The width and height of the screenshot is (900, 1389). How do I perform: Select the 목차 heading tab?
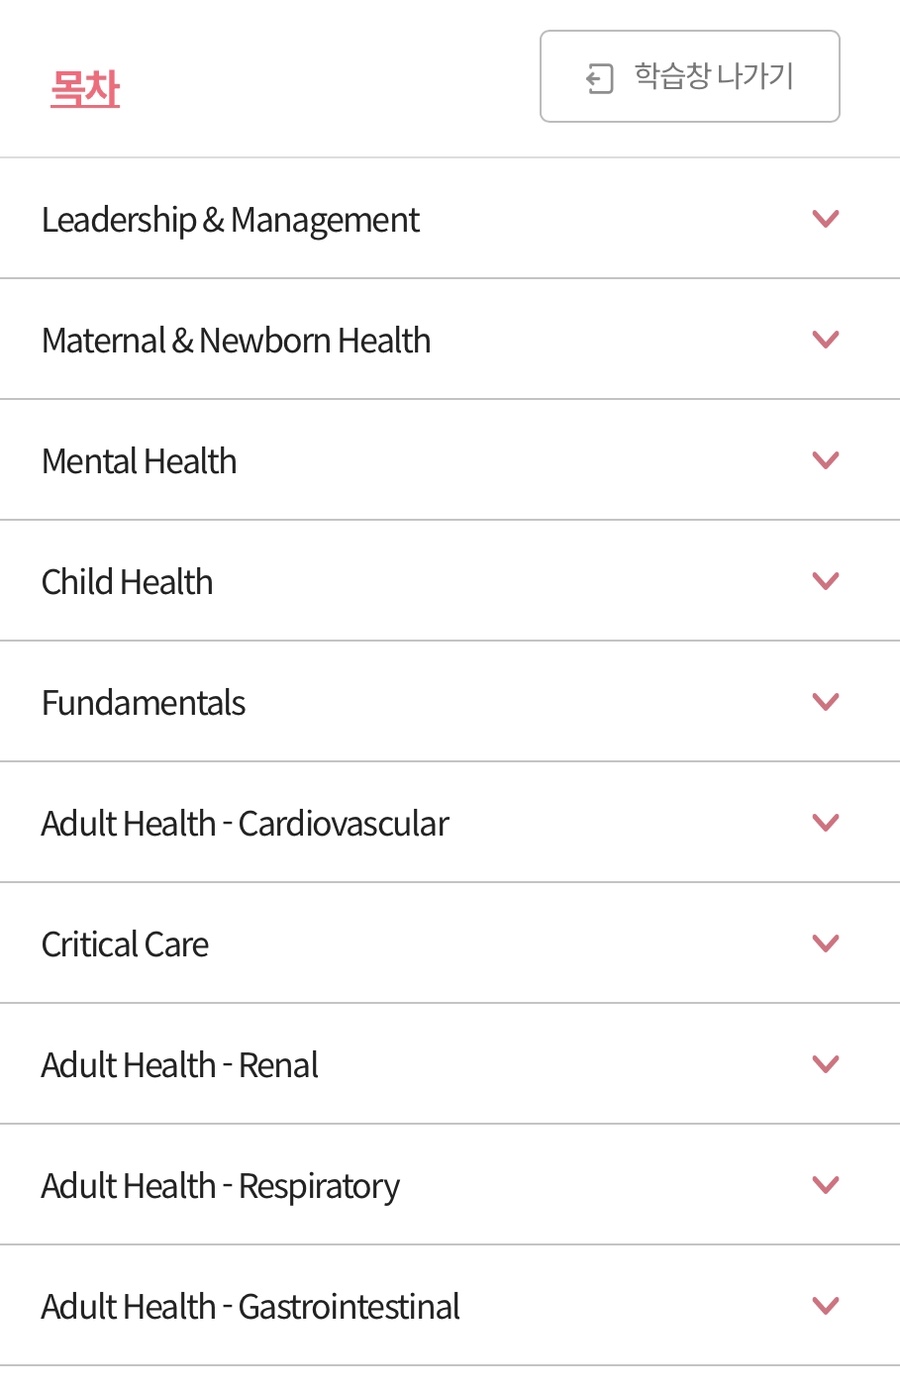(85, 89)
